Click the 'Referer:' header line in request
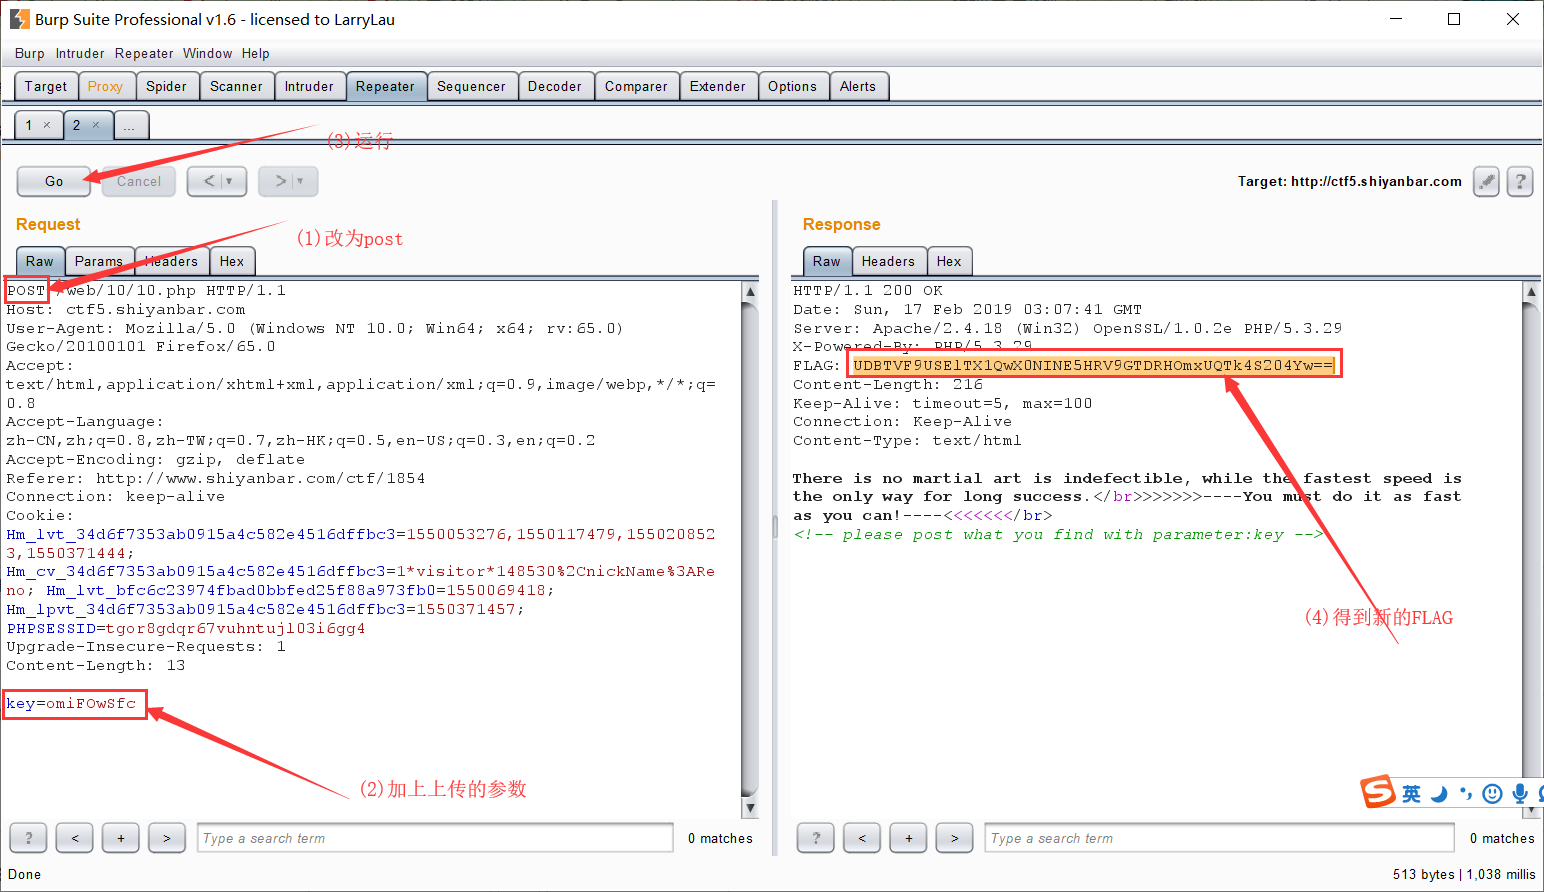Image resolution: width=1544 pixels, height=892 pixels. pyautogui.click(x=216, y=479)
